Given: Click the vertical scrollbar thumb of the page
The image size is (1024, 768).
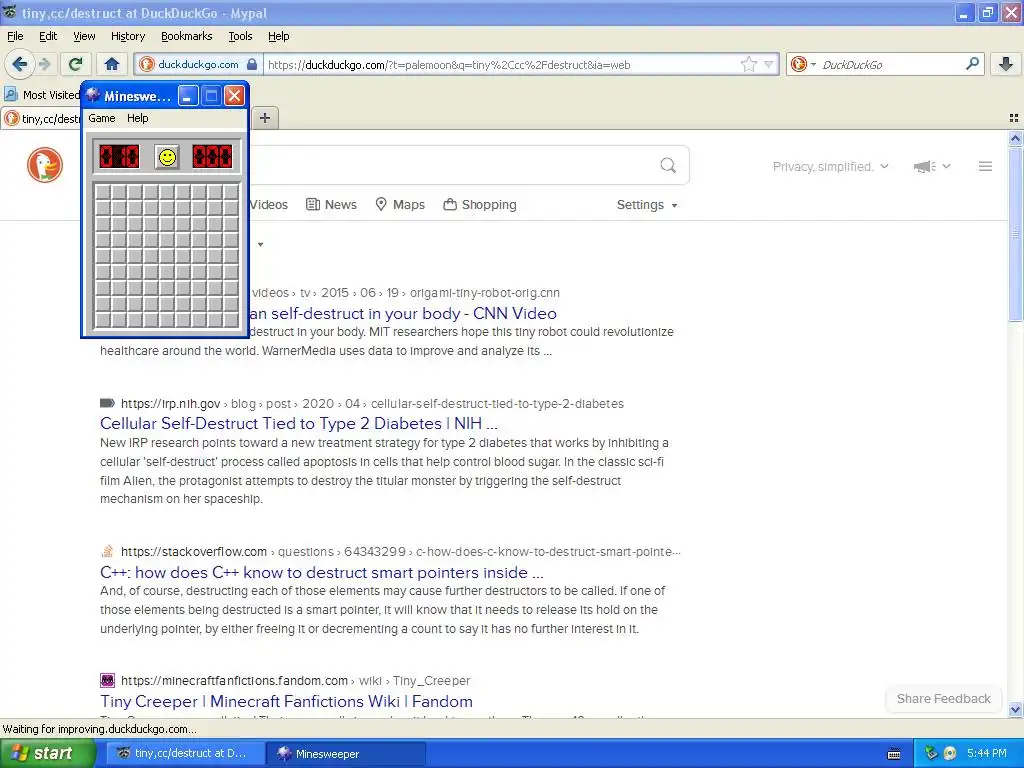Looking at the screenshot, I should point(1015,234).
